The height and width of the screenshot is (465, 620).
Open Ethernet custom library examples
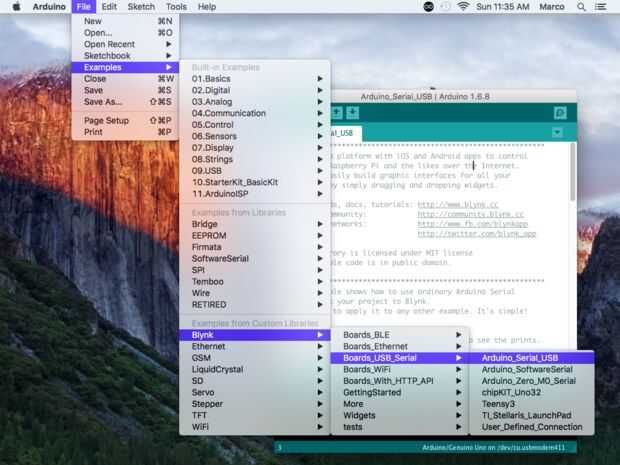point(255,346)
